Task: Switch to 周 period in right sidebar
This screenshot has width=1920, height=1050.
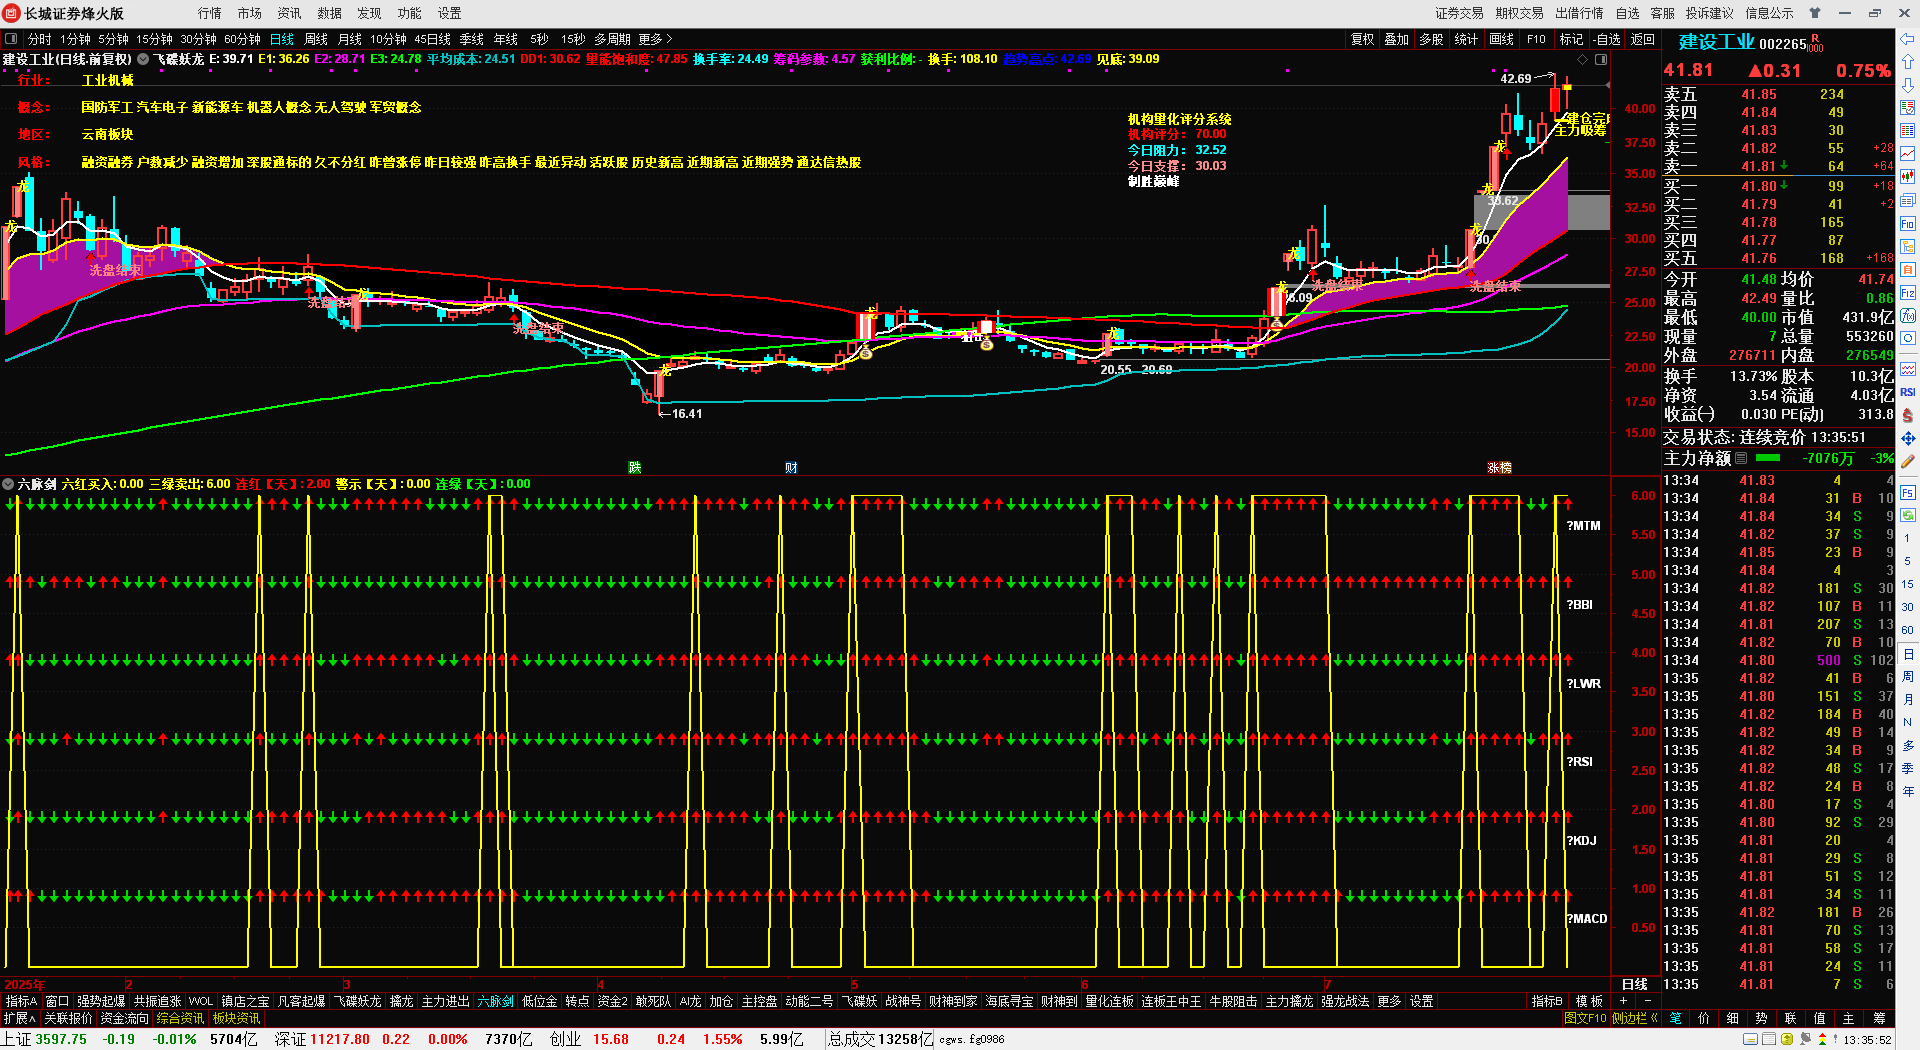Action: click(x=1908, y=676)
